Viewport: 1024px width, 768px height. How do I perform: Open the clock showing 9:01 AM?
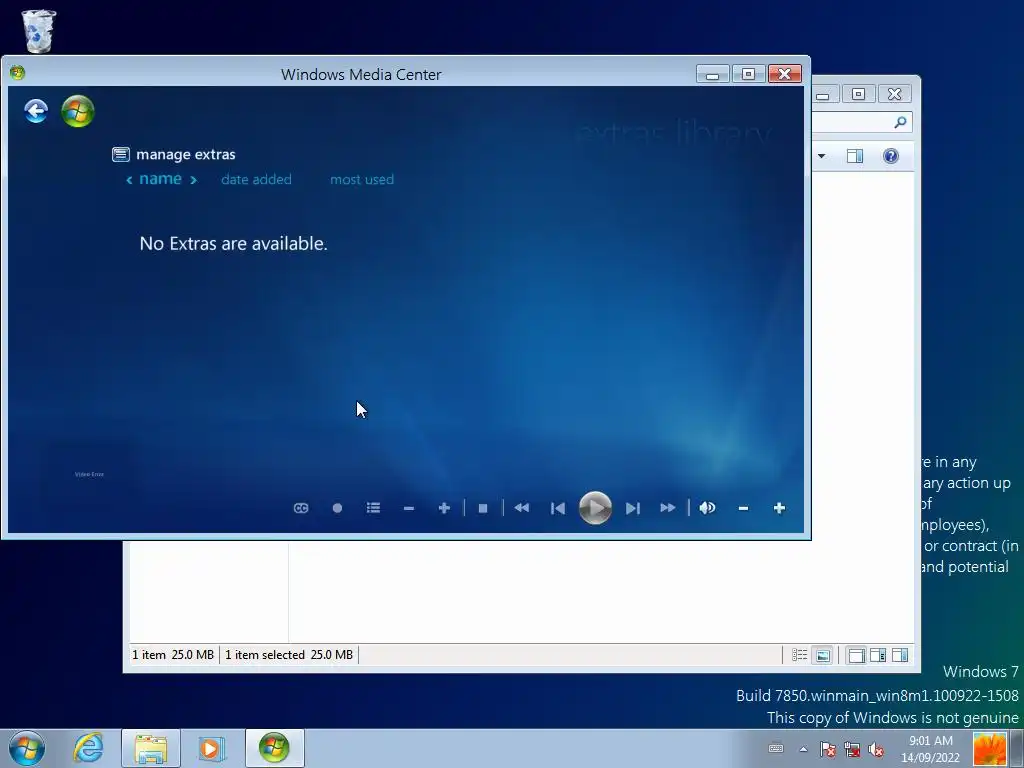click(931, 749)
